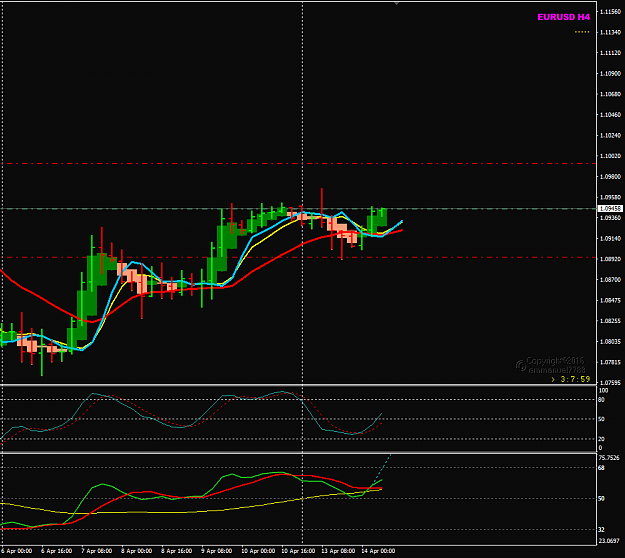Click the 8 Apr 16:00 time label
The image size is (625, 558).
click(x=176, y=551)
